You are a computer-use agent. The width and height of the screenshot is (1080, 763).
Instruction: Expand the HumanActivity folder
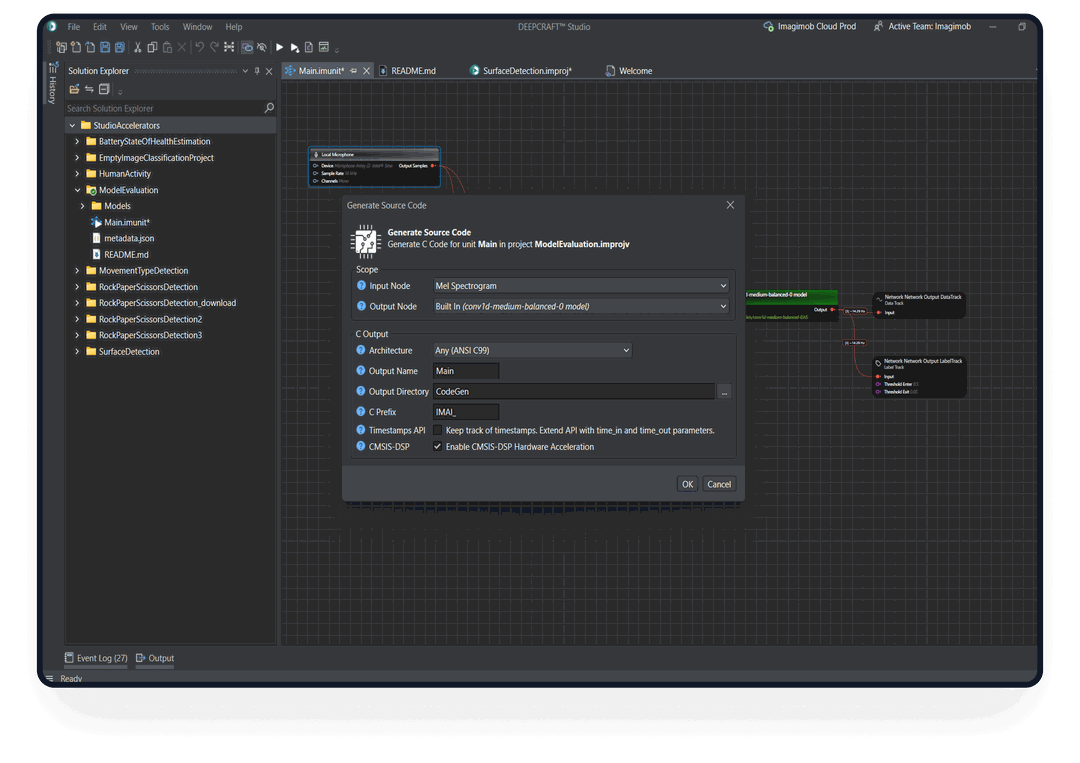77,174
